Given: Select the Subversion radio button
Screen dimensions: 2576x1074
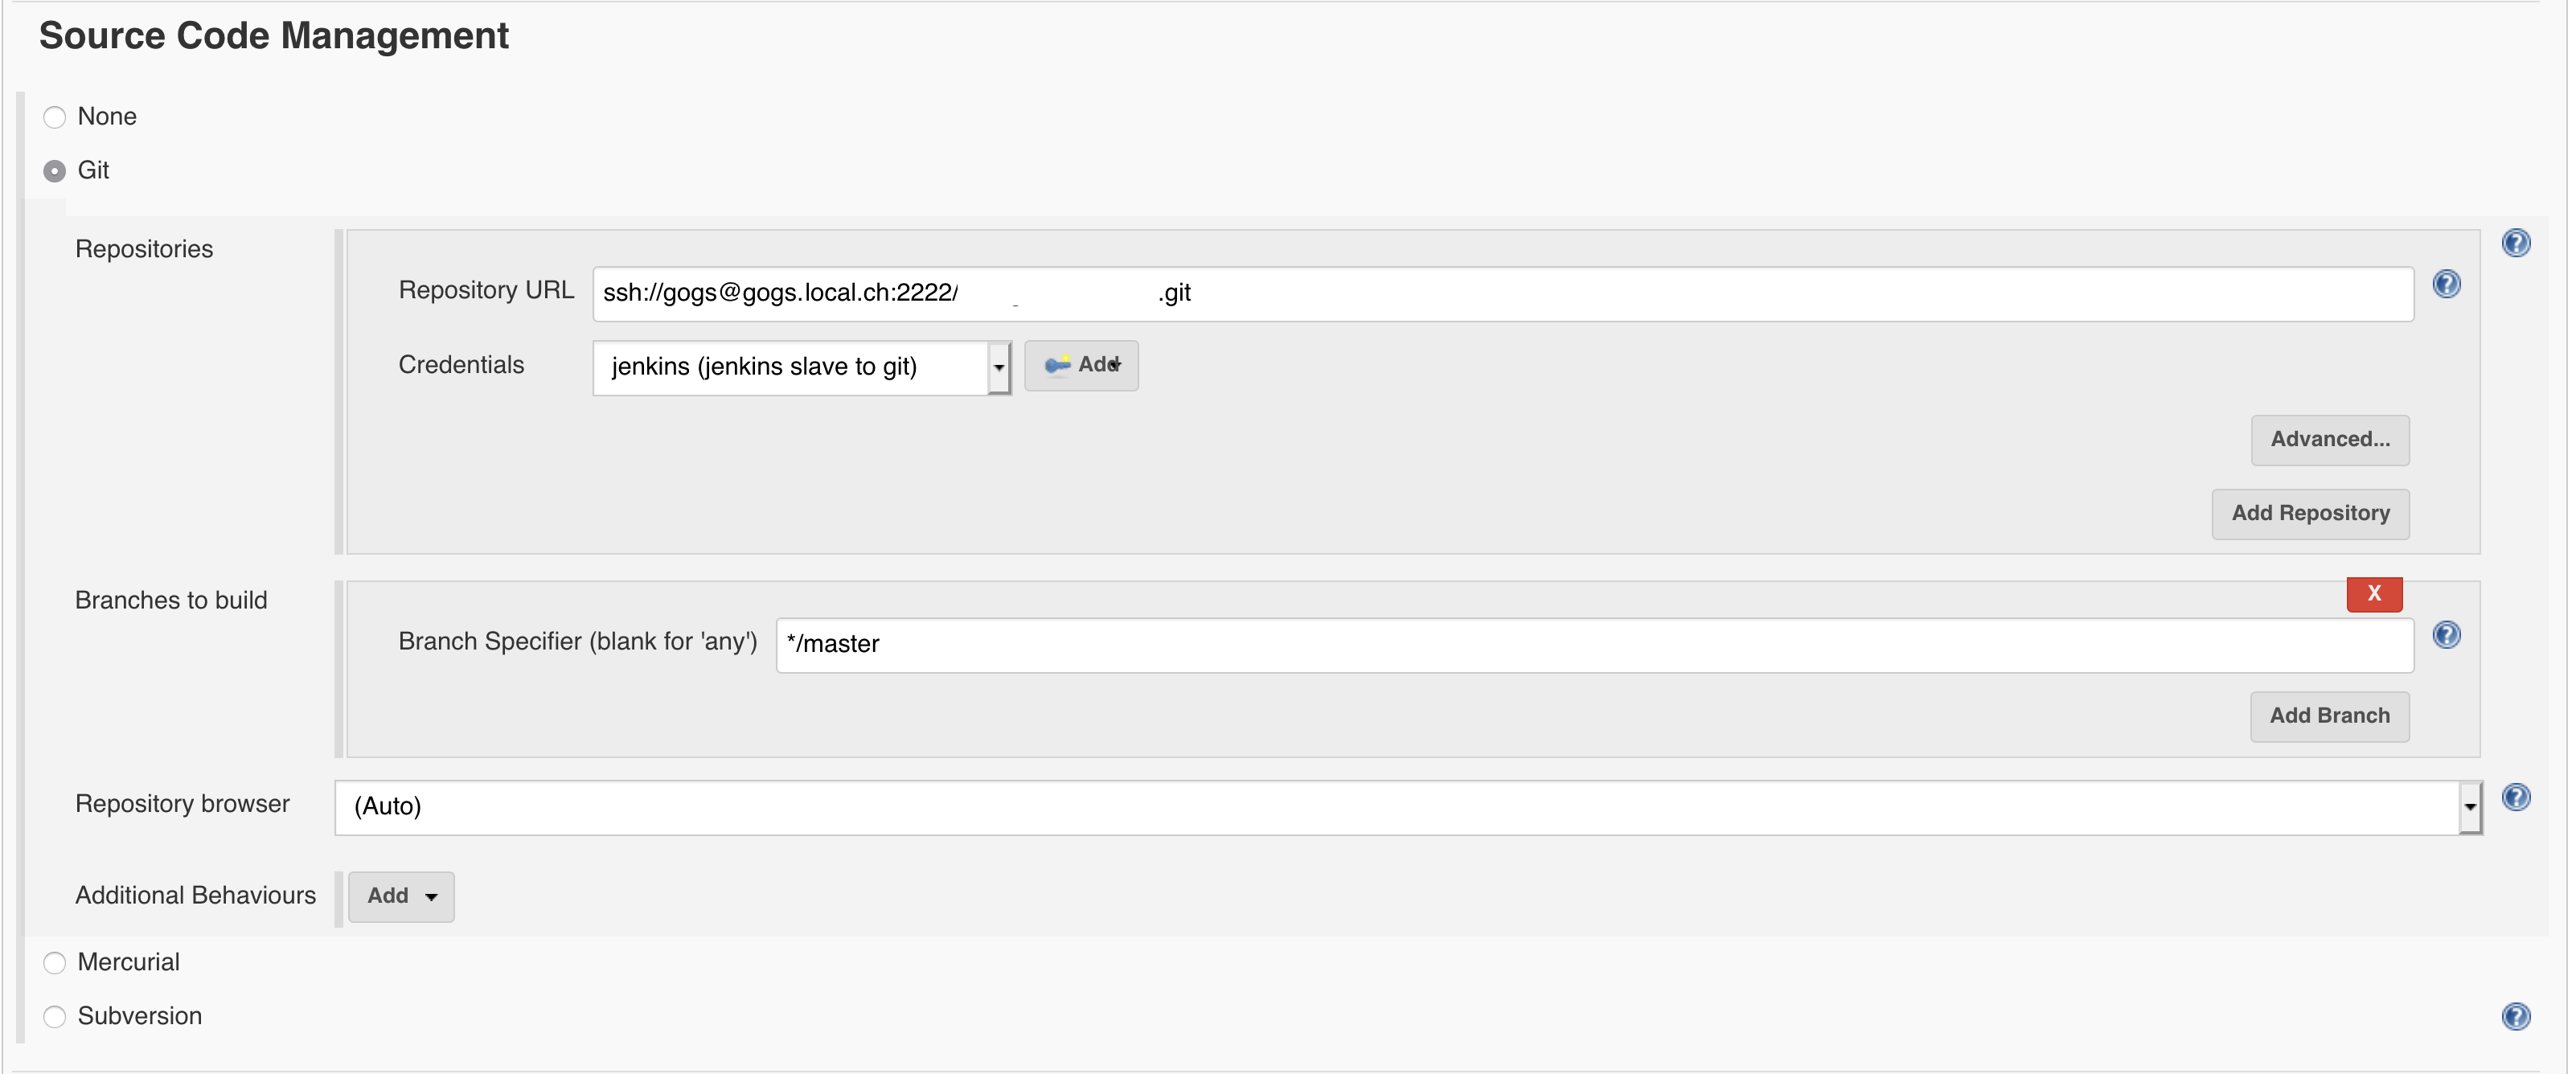Looking at the screenshot, I should pos(55,1017).
